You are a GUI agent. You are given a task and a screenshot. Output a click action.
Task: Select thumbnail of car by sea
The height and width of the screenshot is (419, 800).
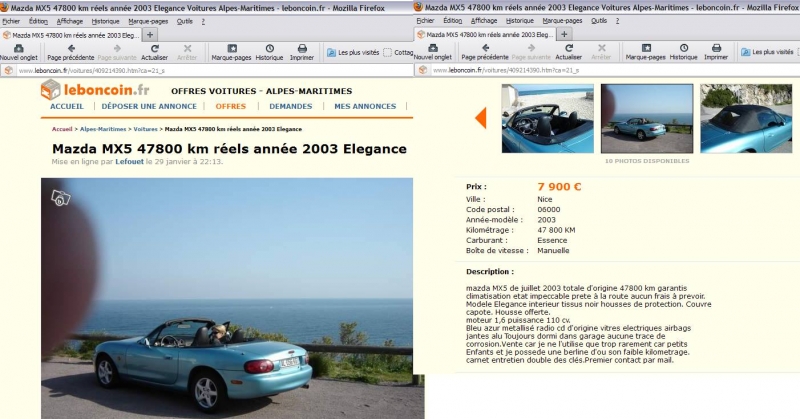pyautogui.click(x=647, y=118)
